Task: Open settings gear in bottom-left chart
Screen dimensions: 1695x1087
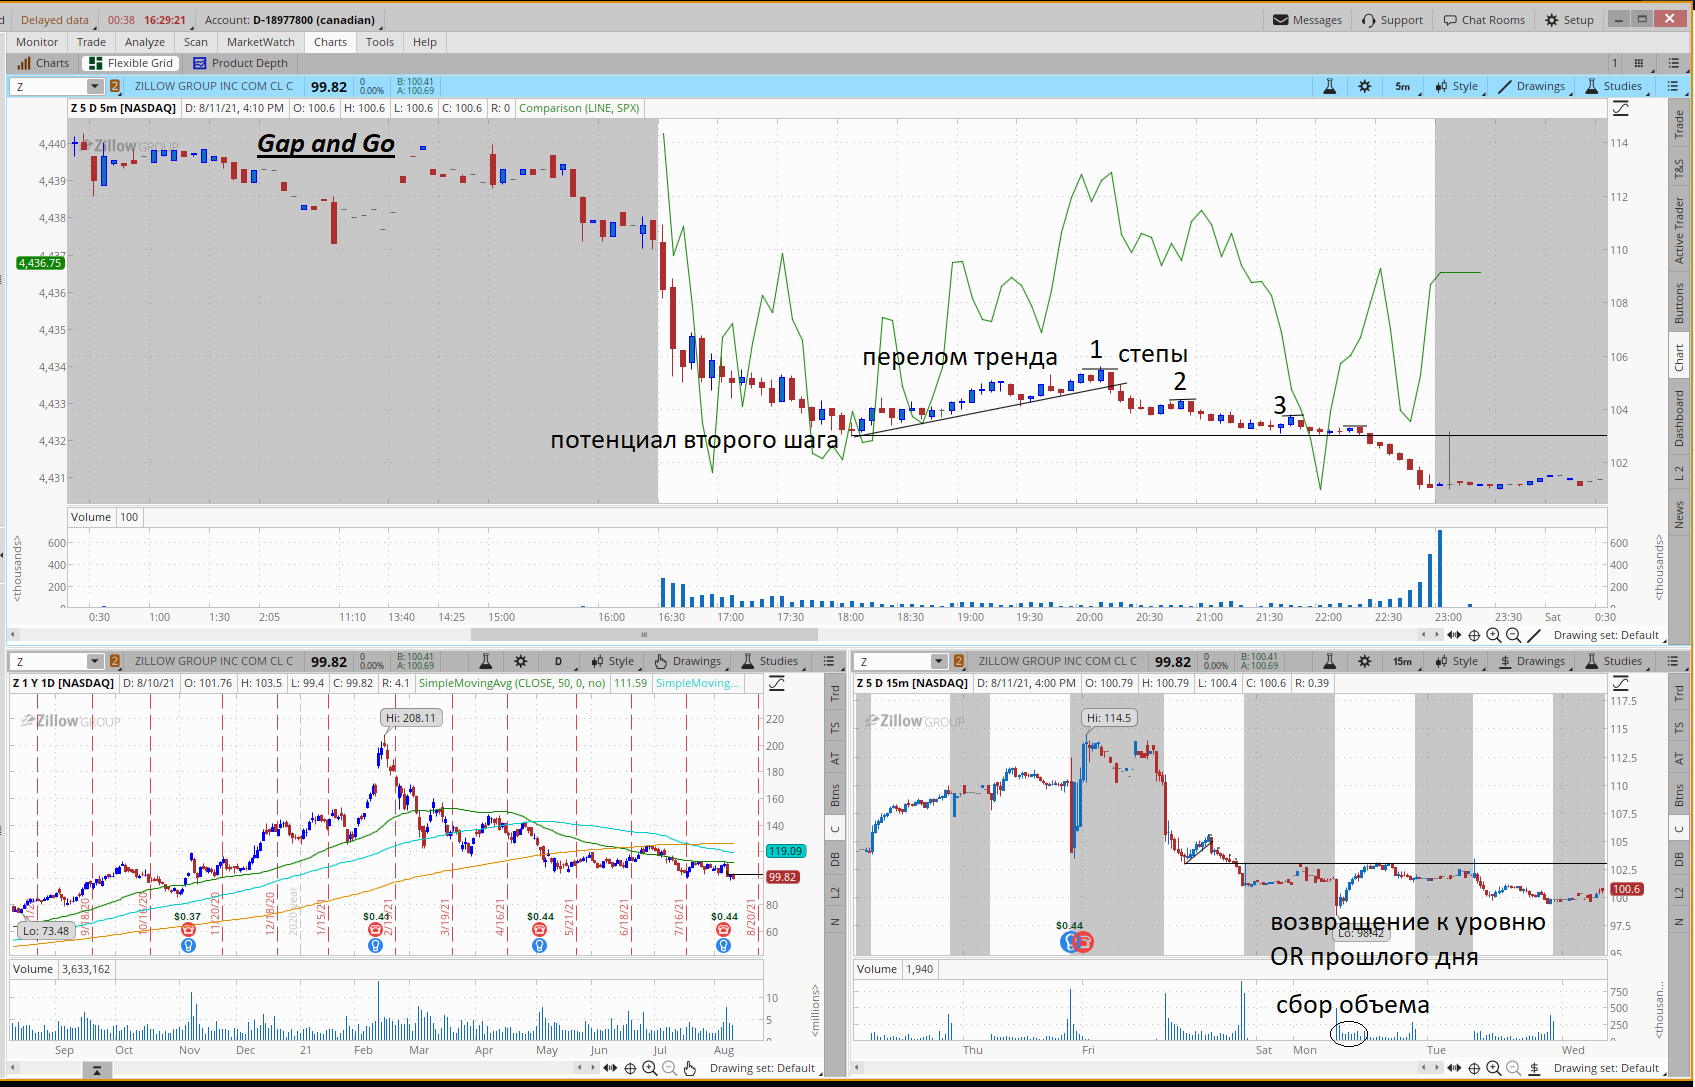Action: point(520,661)
